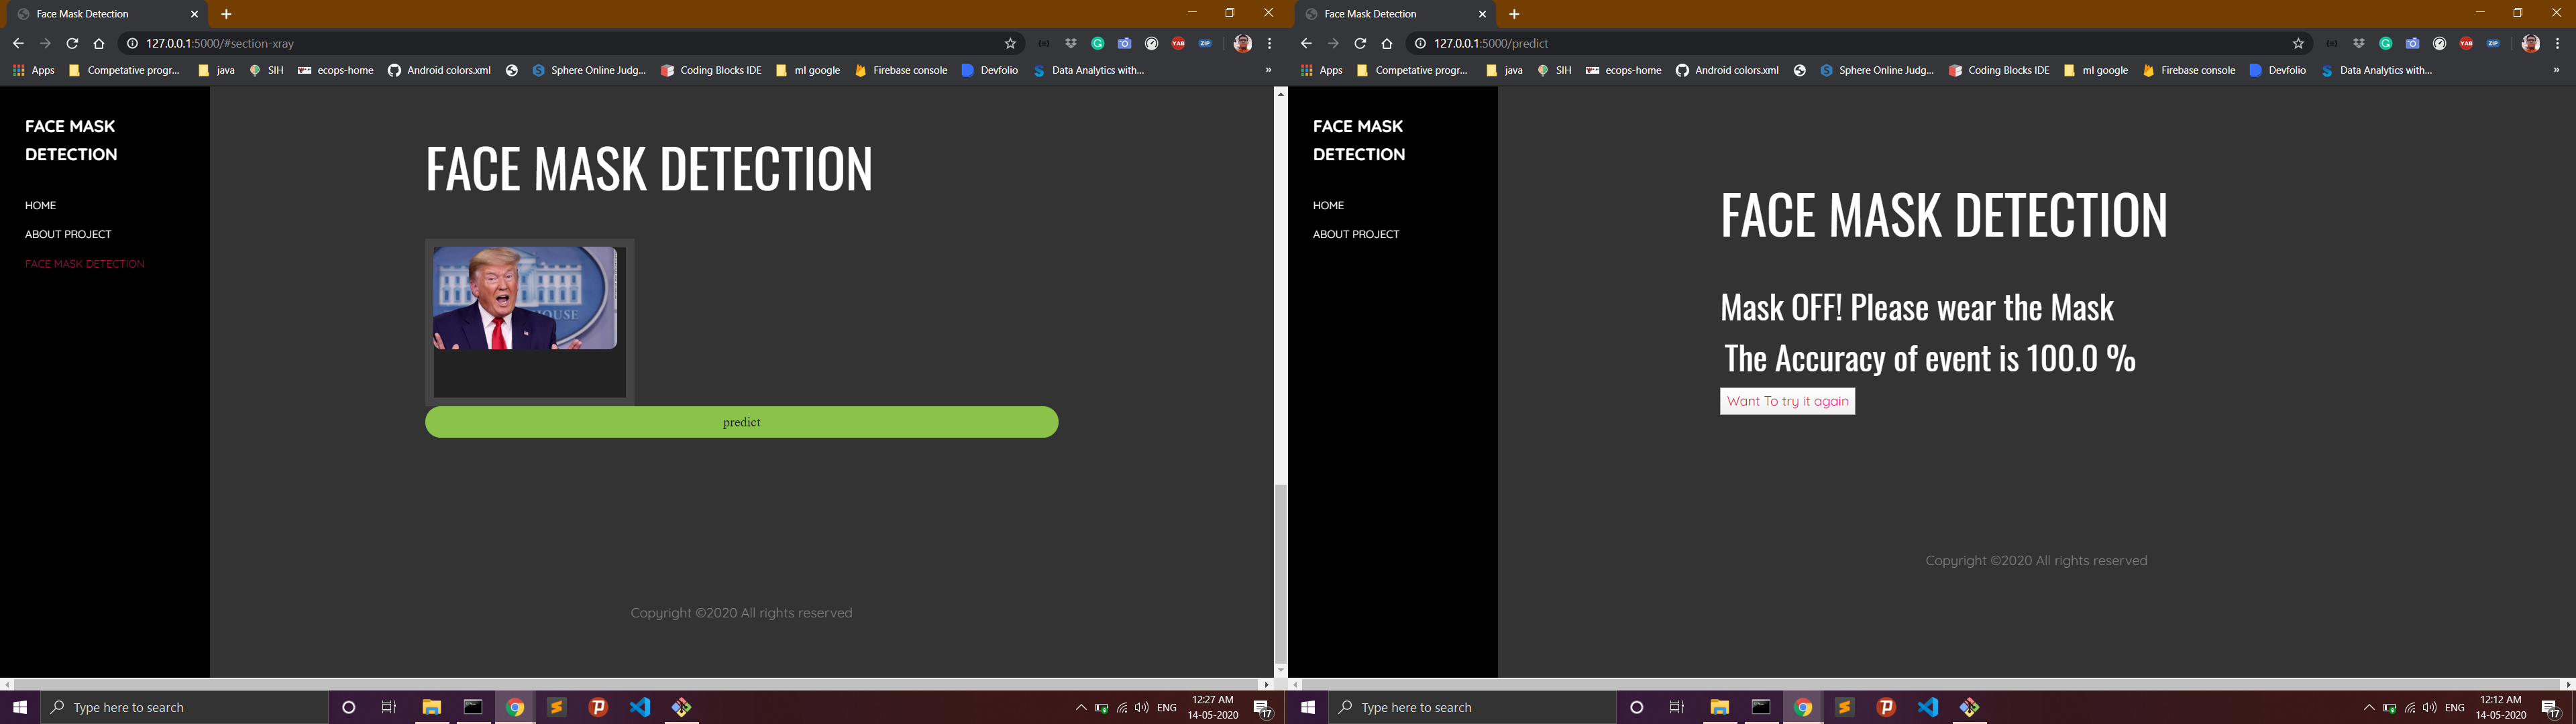Viewport: 2576px width, 724px height.
Task: Open Sublime Text from right taskbar
Action: pos(1844,707)
